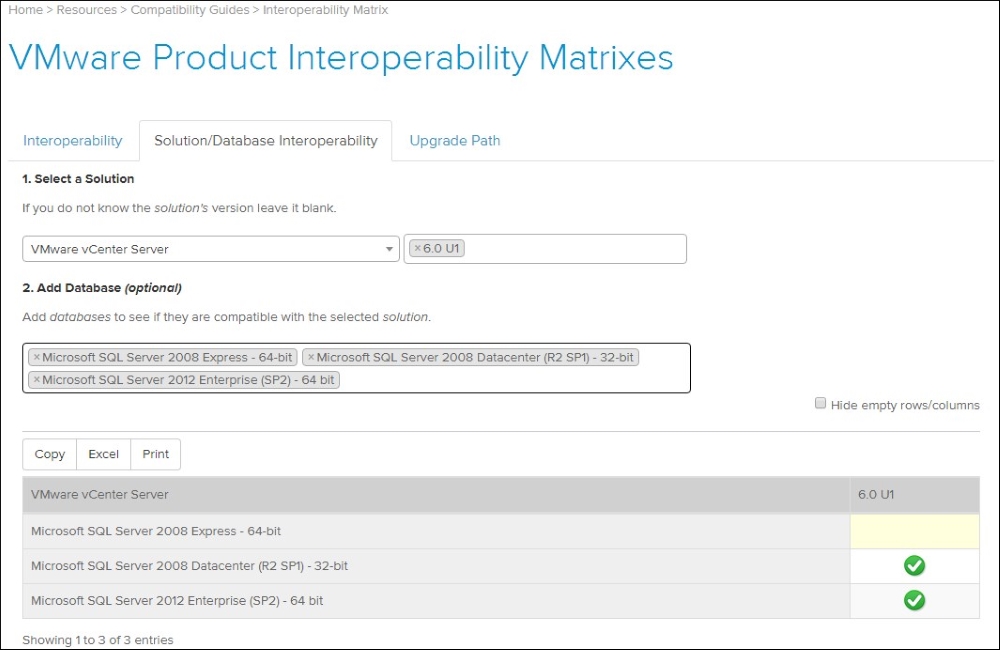The image size is (1000, 650).
Task: Click green checkmark for SQL Server 2012 Enterprise
Action: [914, 600]
